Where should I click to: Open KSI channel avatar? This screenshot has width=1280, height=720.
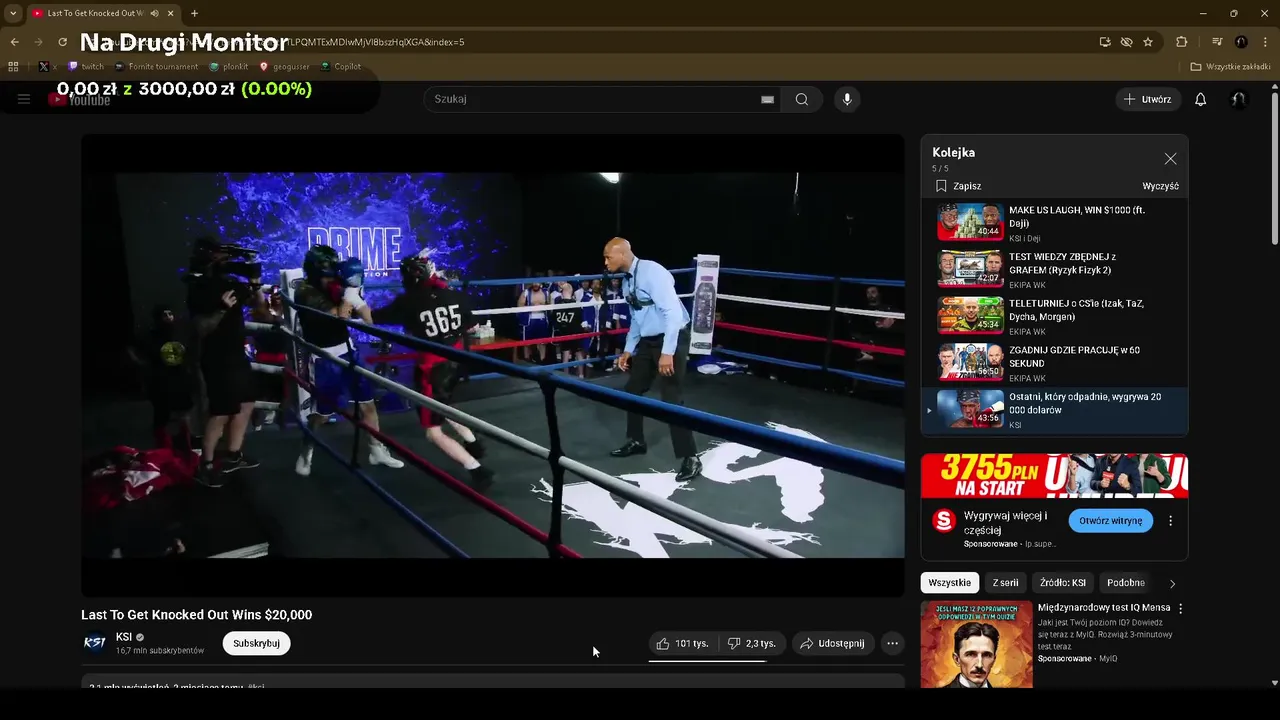click(94, 643)
